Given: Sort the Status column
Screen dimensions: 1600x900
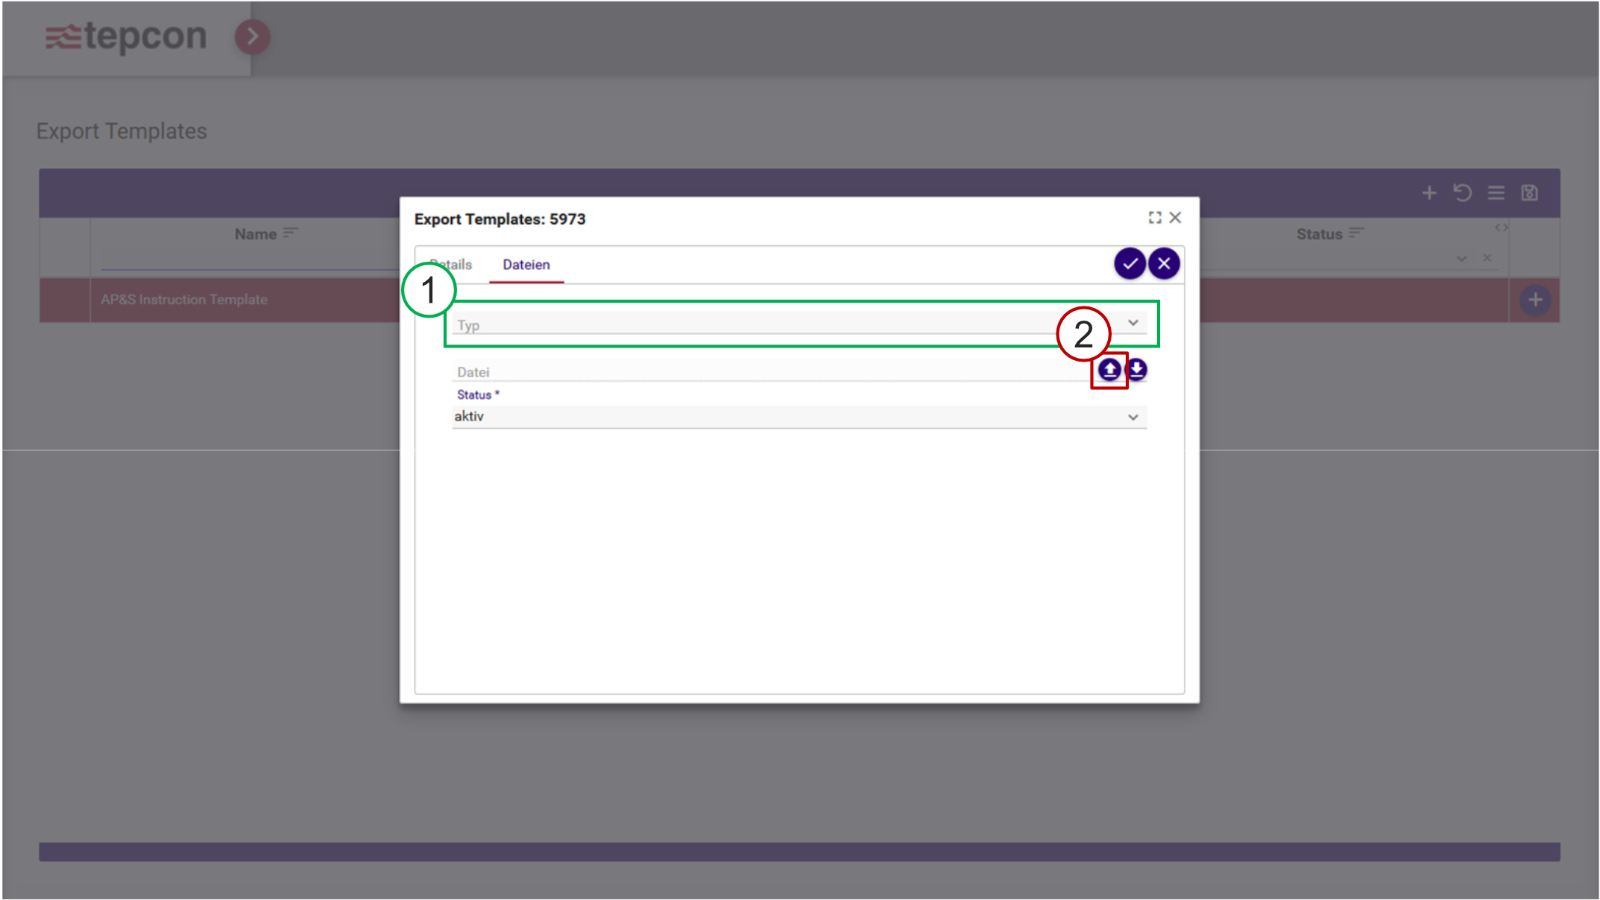Looking at the screenshot, I should point(1358,232).
